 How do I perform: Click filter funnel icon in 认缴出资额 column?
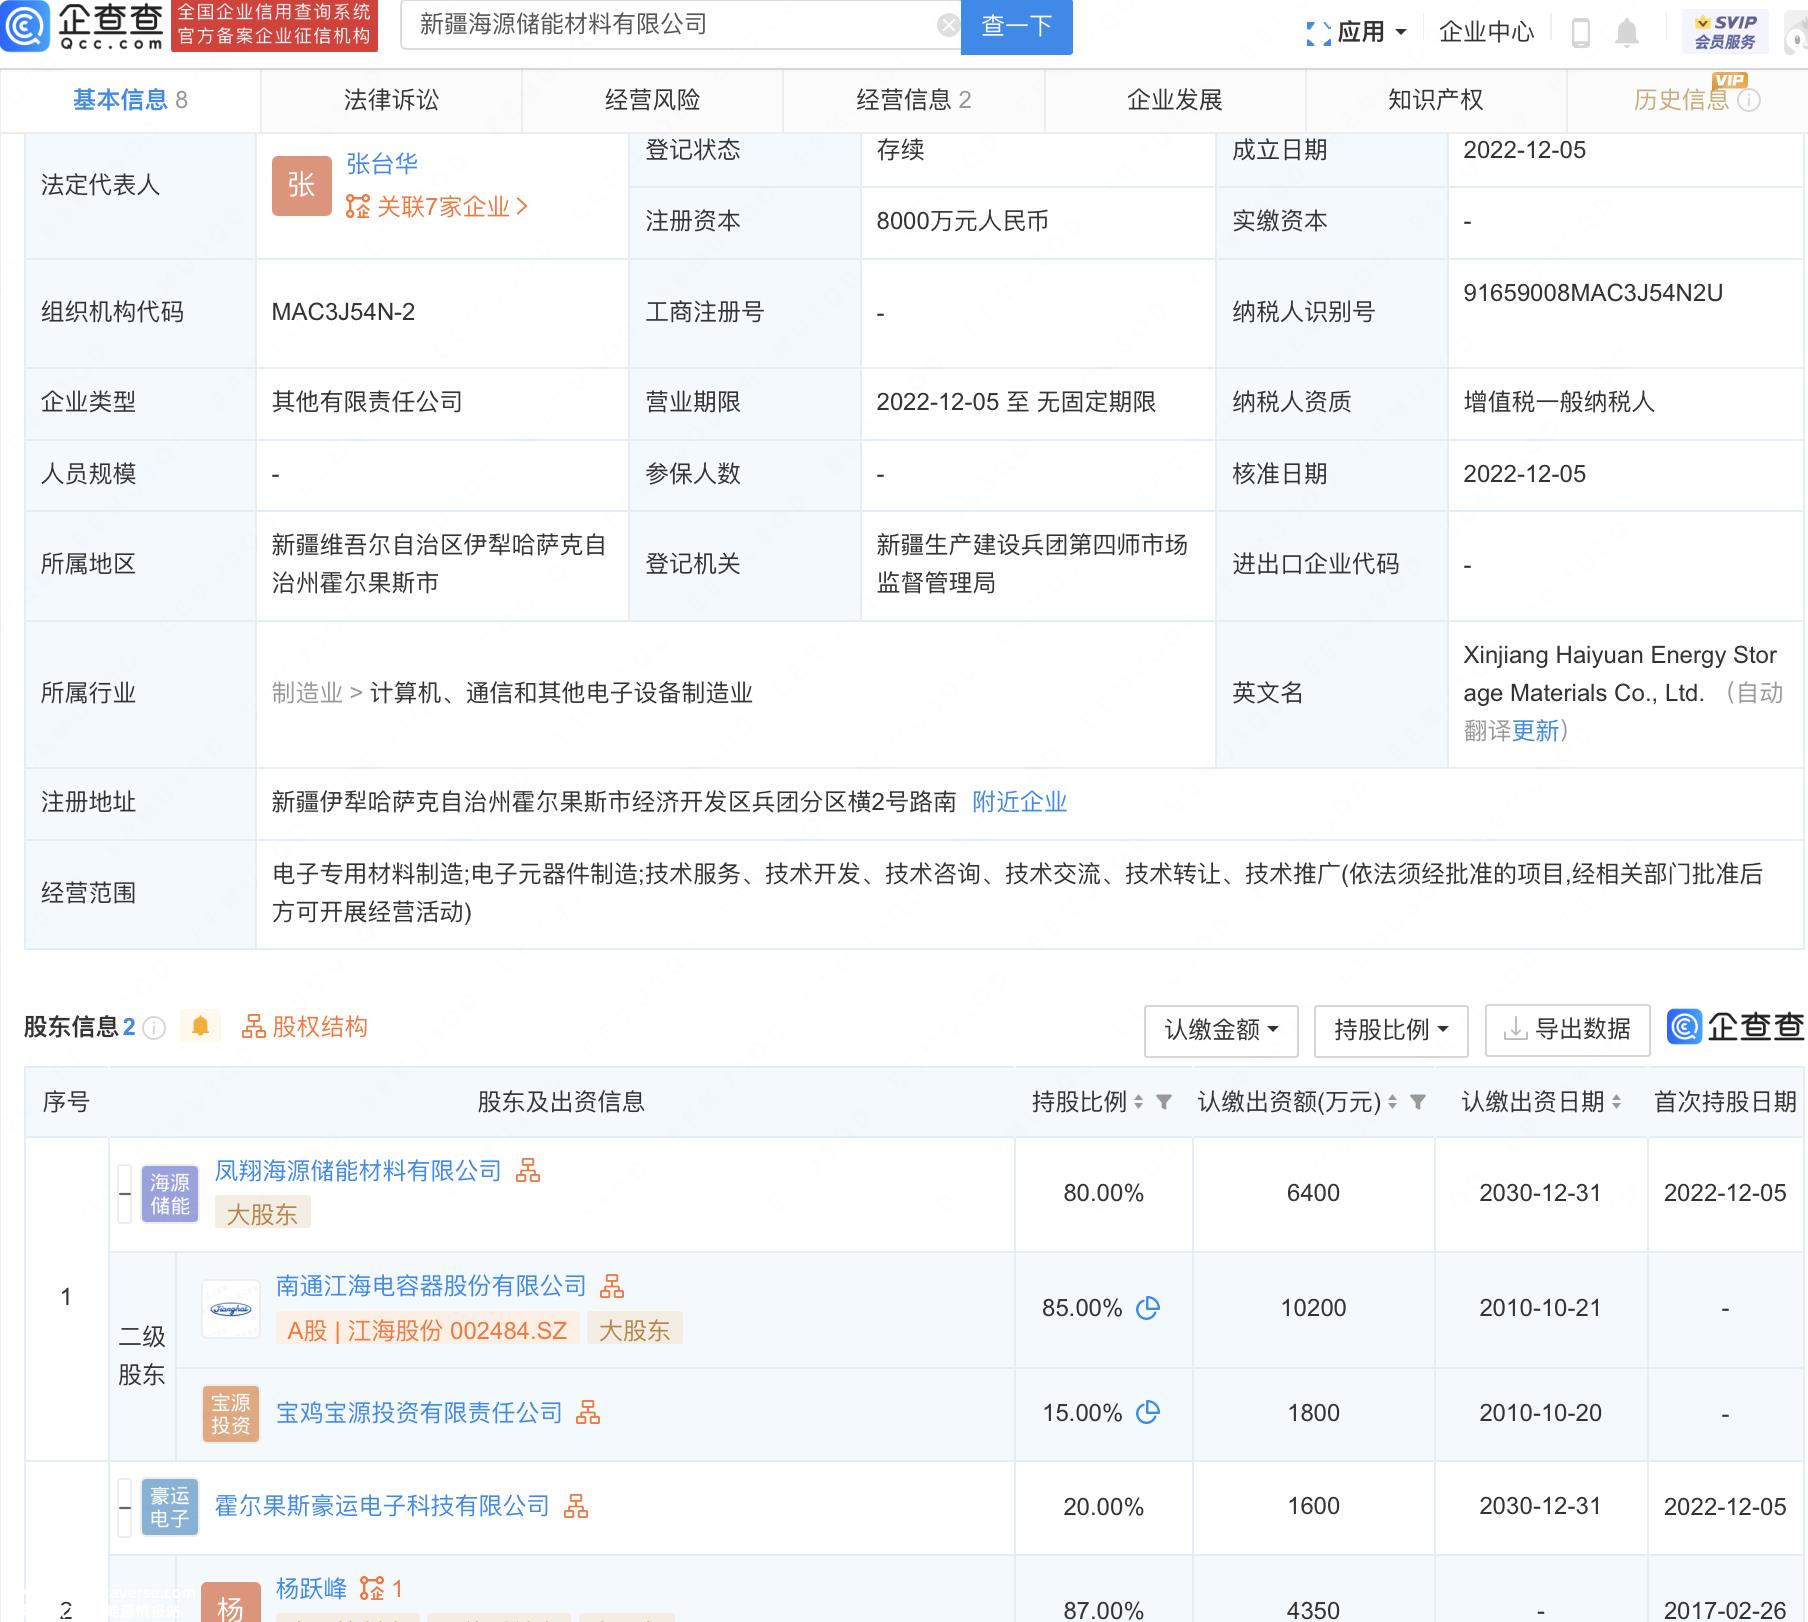(1417, 1102)
